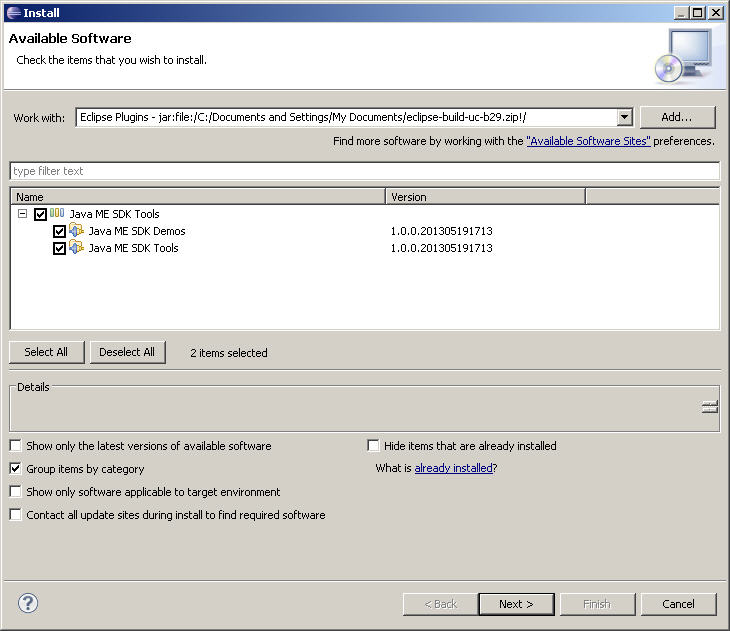Click the Details section expand handle icon

coord(709,407)
